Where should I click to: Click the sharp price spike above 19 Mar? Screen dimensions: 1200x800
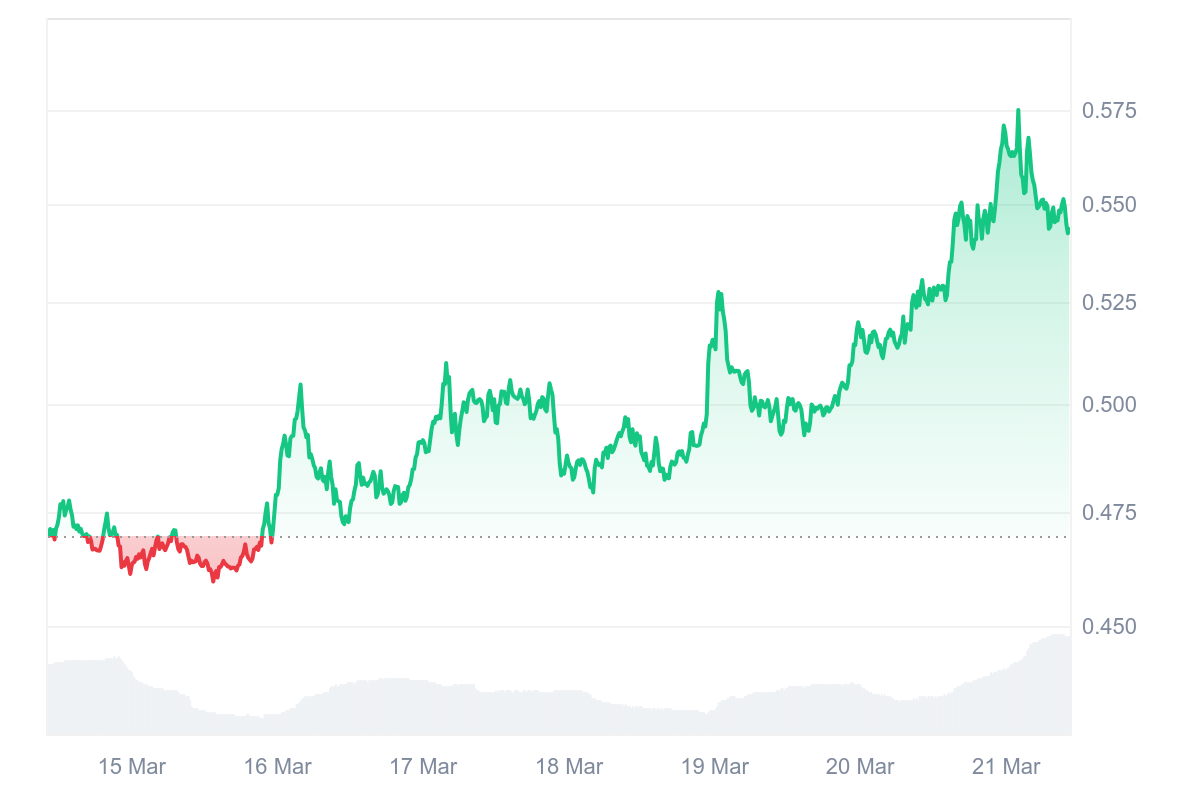click(718, 293)
